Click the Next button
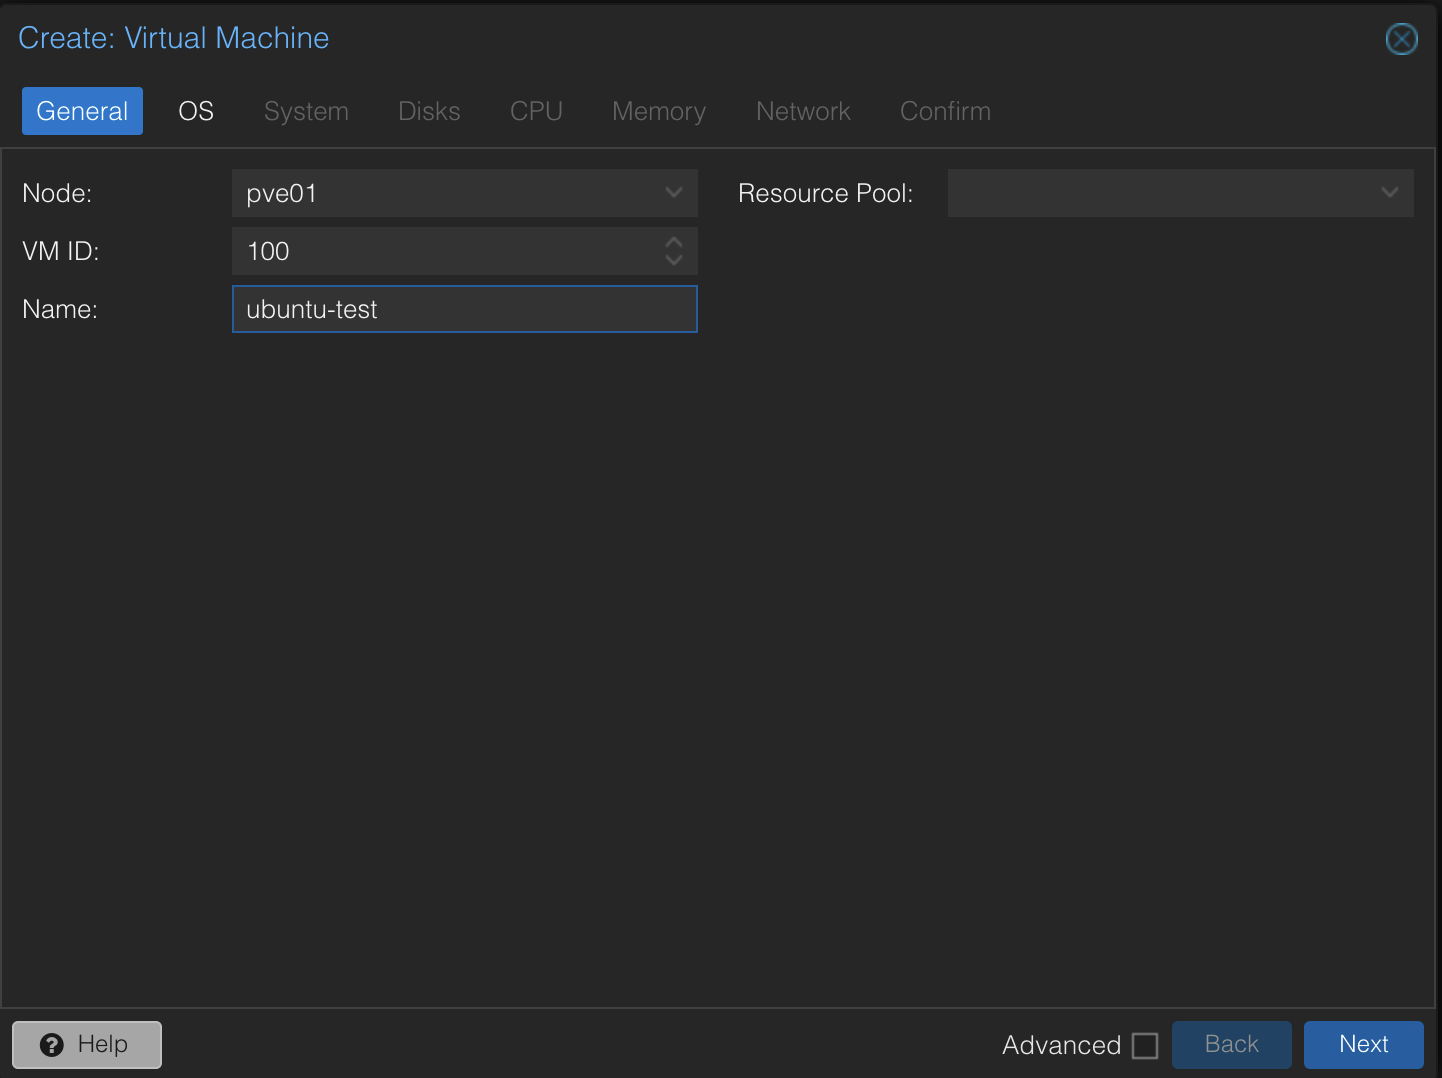This screenshot has width=1442, height=1078. point(1363,1044)
